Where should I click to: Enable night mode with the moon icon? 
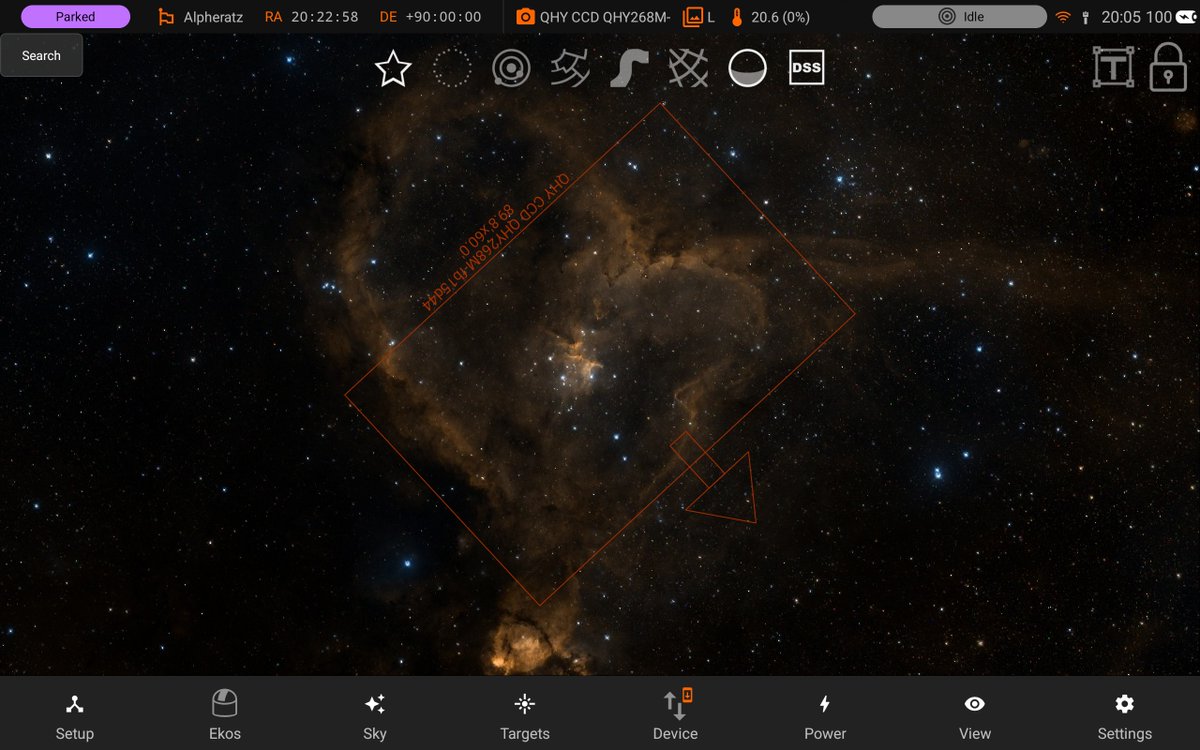[747, 68]
